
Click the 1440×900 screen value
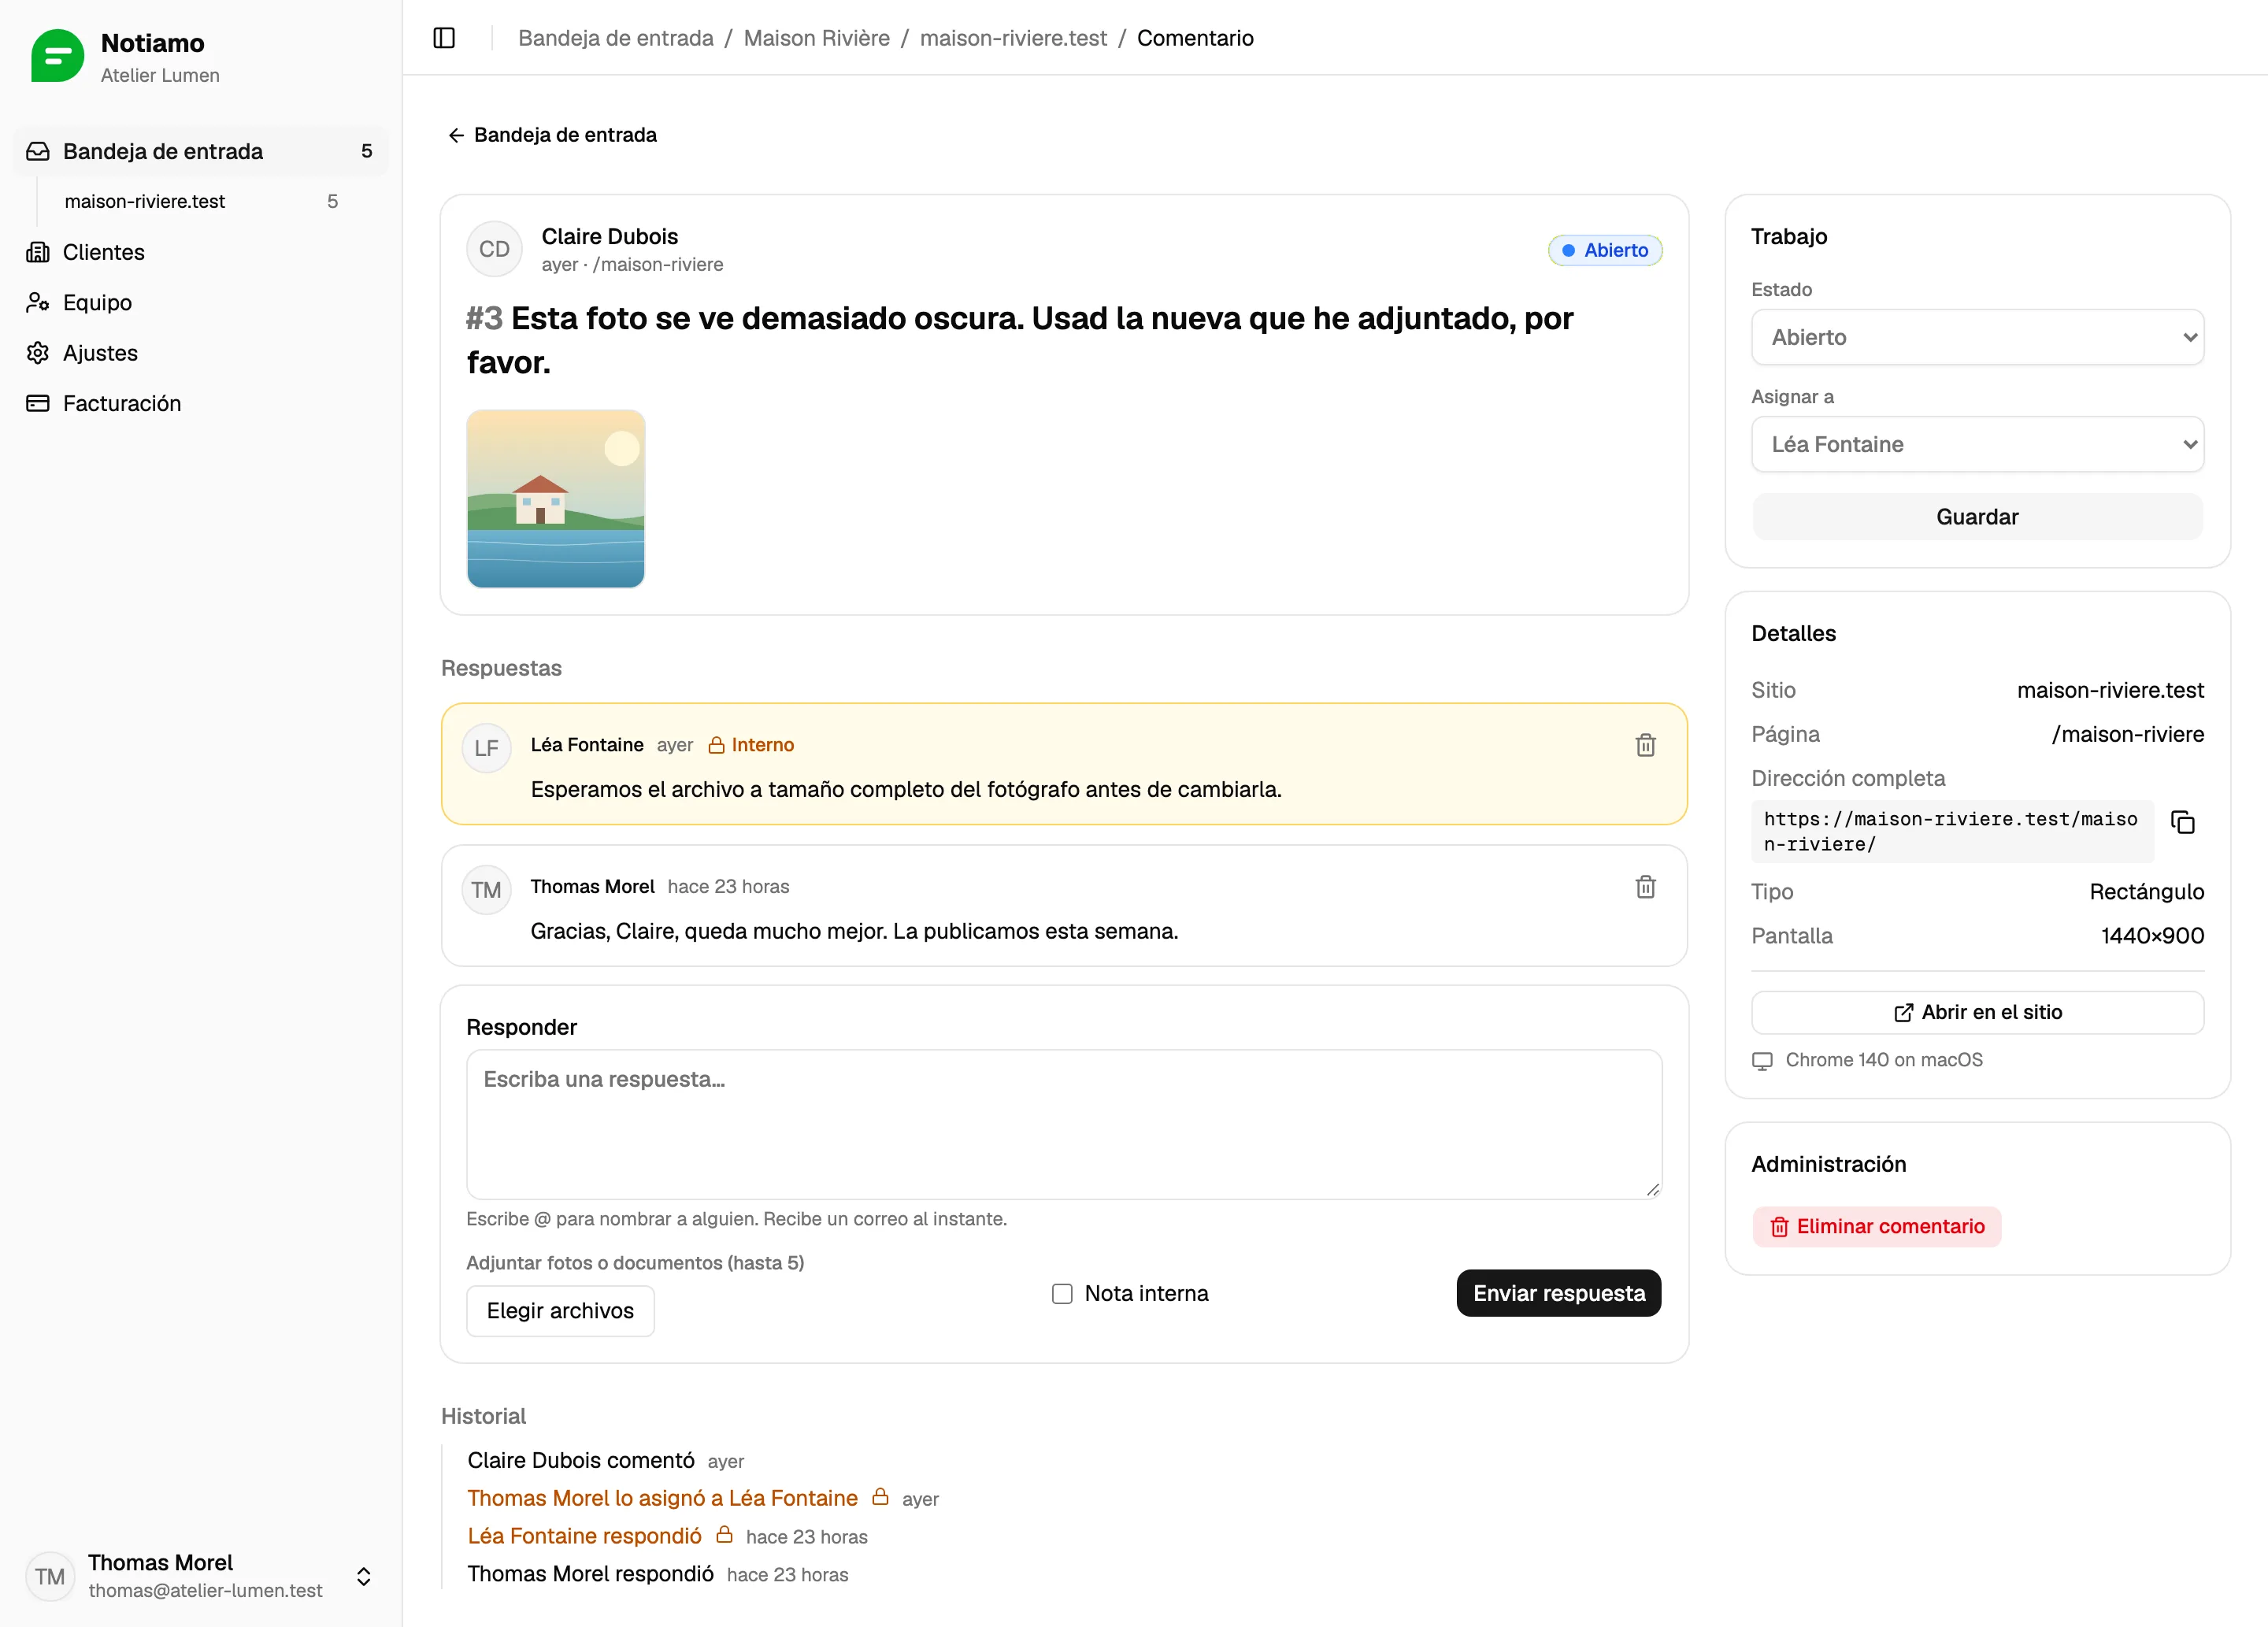coord(2152,936)
